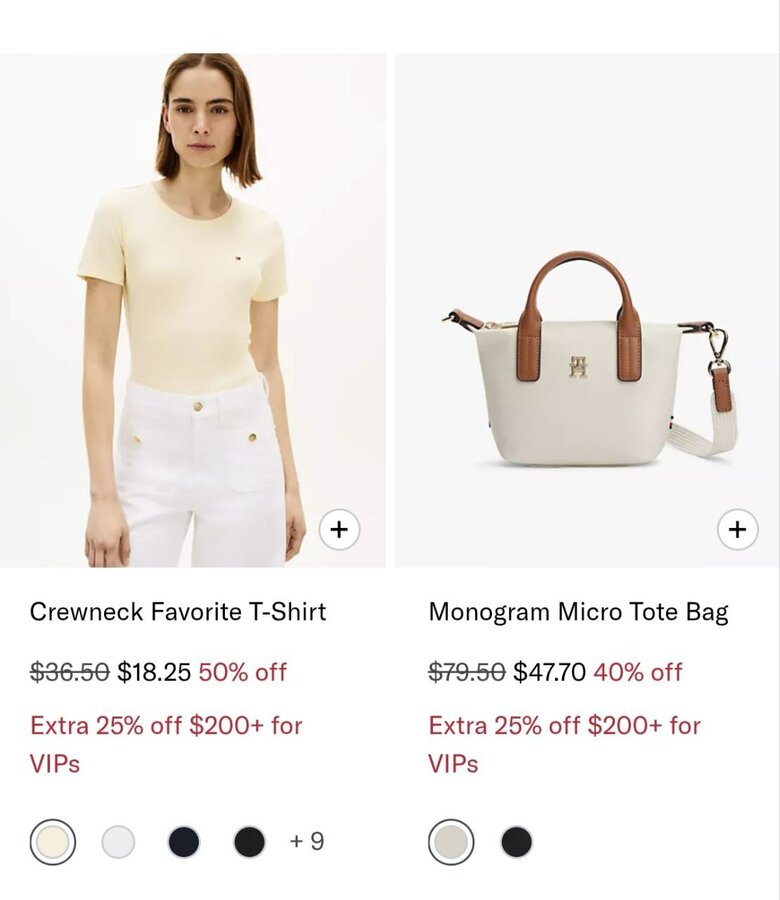Select cream color swatch for Crewneck T-Shirt
Image resolution: width=780 pixels, height=900 pixels.
tap(52, 842)
